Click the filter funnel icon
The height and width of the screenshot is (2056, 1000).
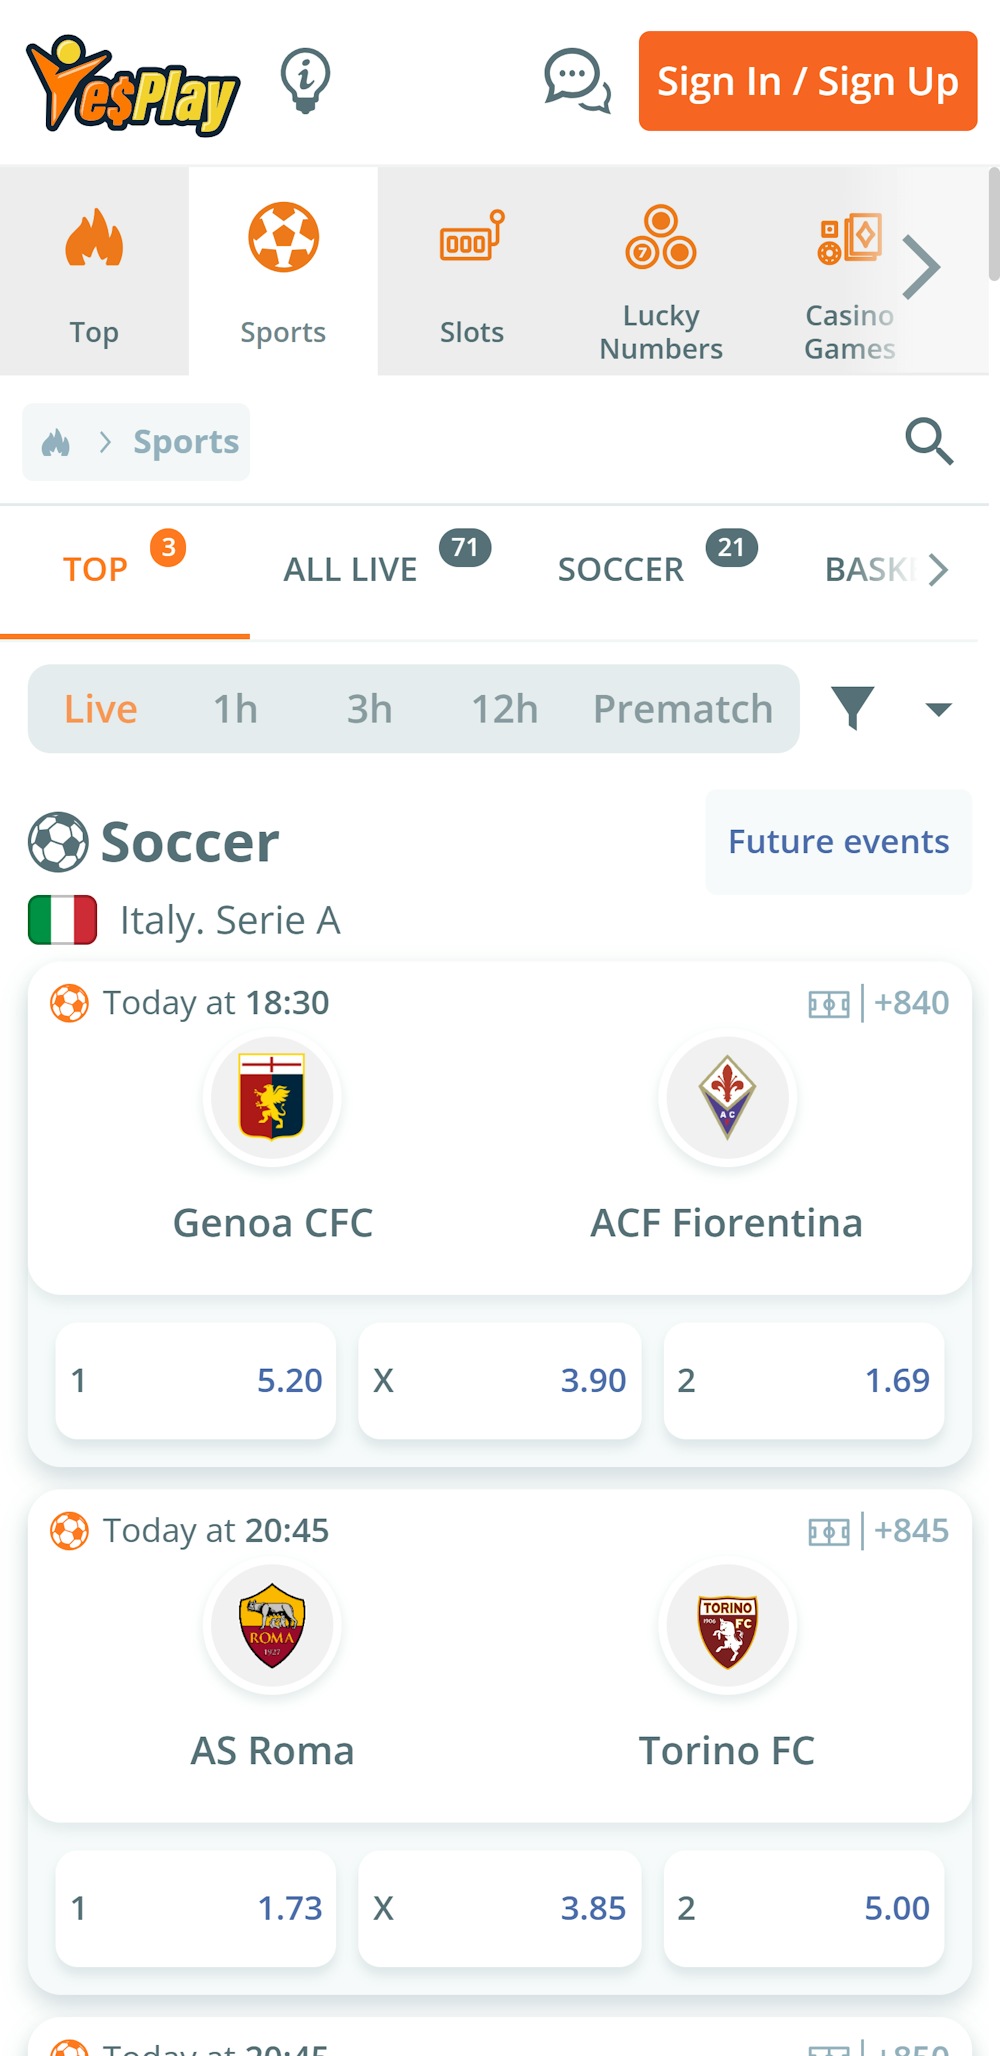coord(853,708)
